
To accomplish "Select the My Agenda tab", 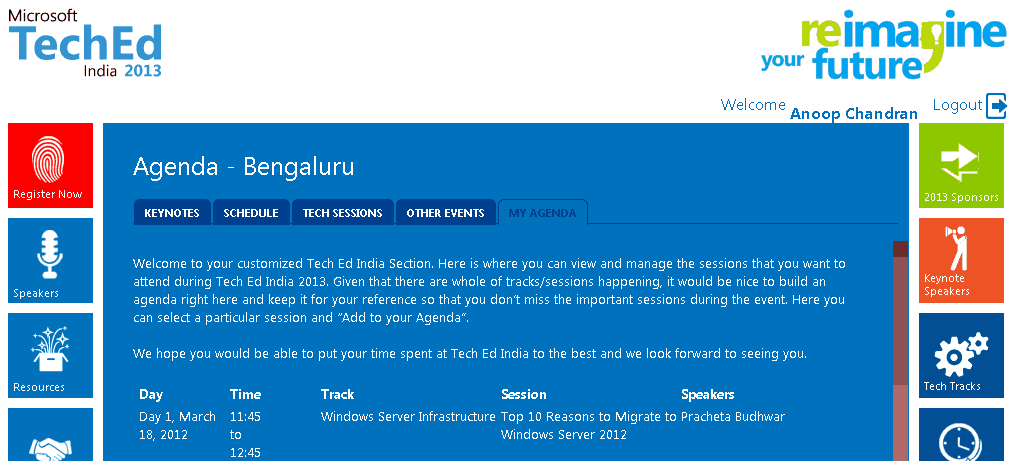I will coord(543,213).
